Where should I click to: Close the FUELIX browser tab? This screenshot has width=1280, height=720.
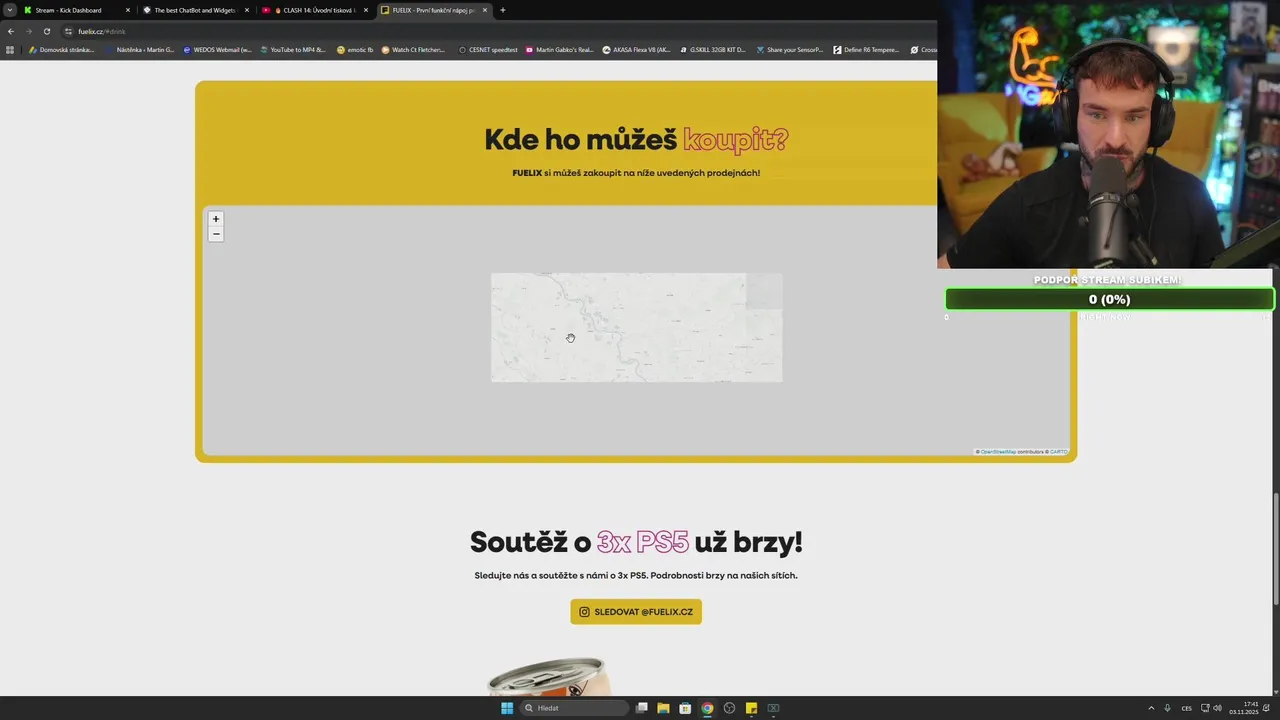click(x=485, y=10)
